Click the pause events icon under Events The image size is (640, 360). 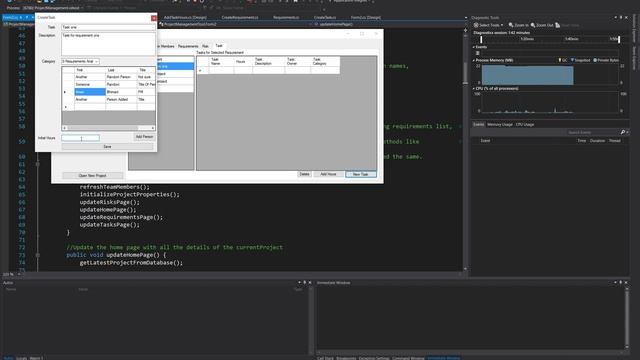pos(478,53)
